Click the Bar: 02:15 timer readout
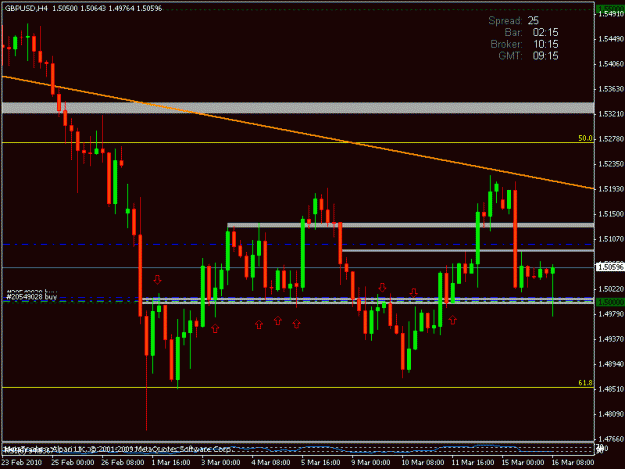Viewport: 625px width, 469px height. click(x=531, y=32)
